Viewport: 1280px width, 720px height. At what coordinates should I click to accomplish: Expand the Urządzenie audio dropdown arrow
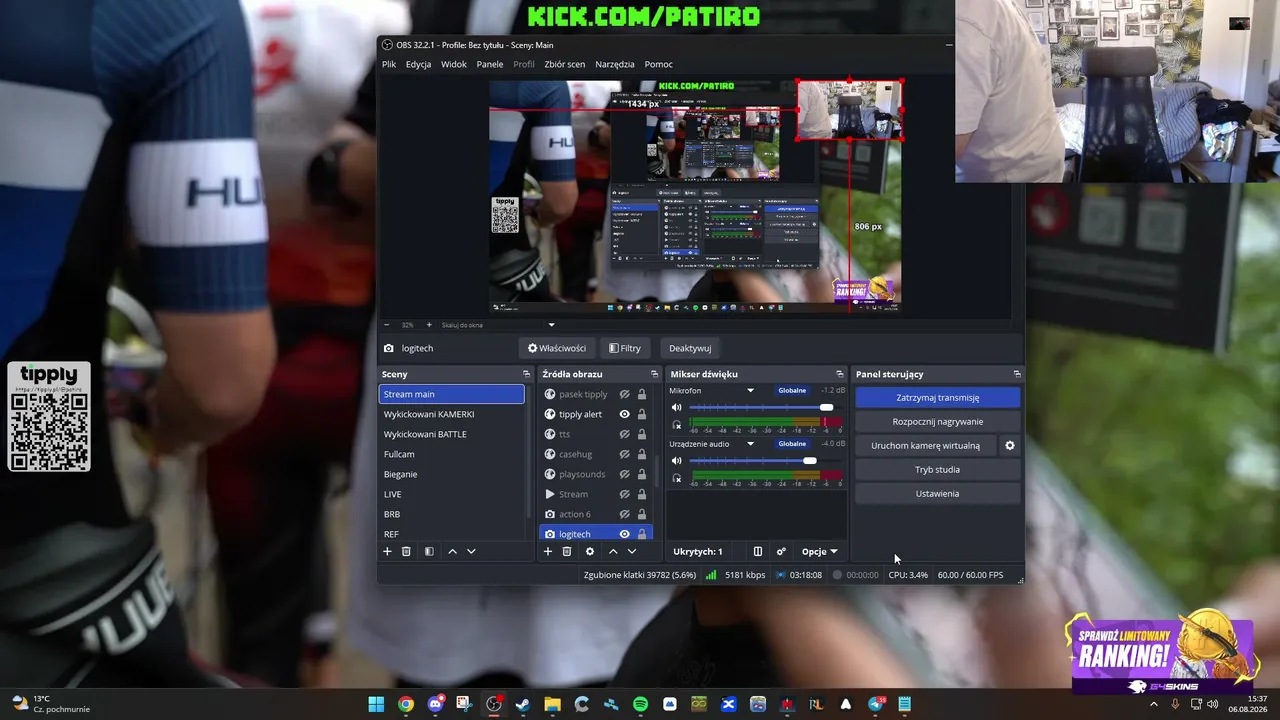click(x=750, y=443)
